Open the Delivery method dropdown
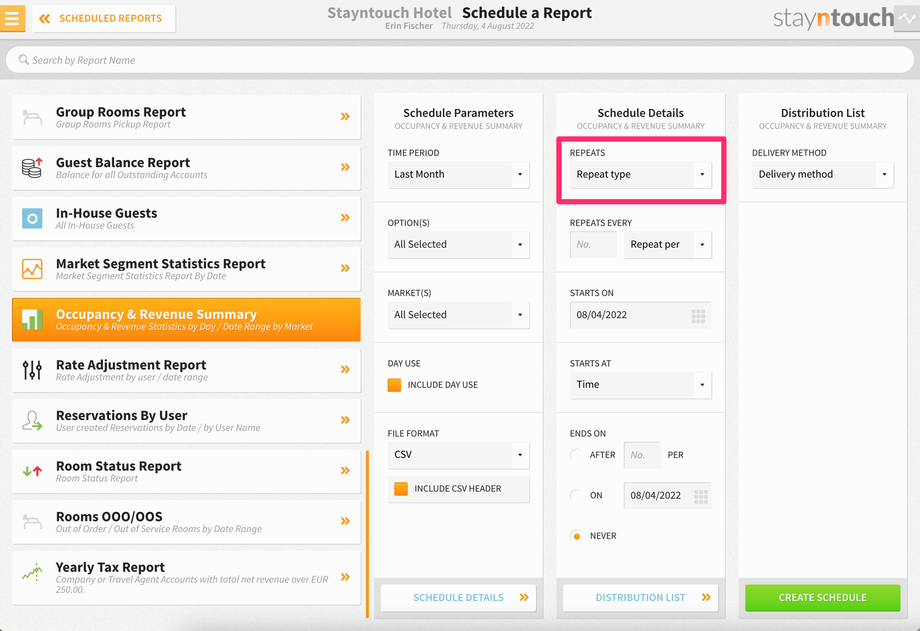 (823, 174)
